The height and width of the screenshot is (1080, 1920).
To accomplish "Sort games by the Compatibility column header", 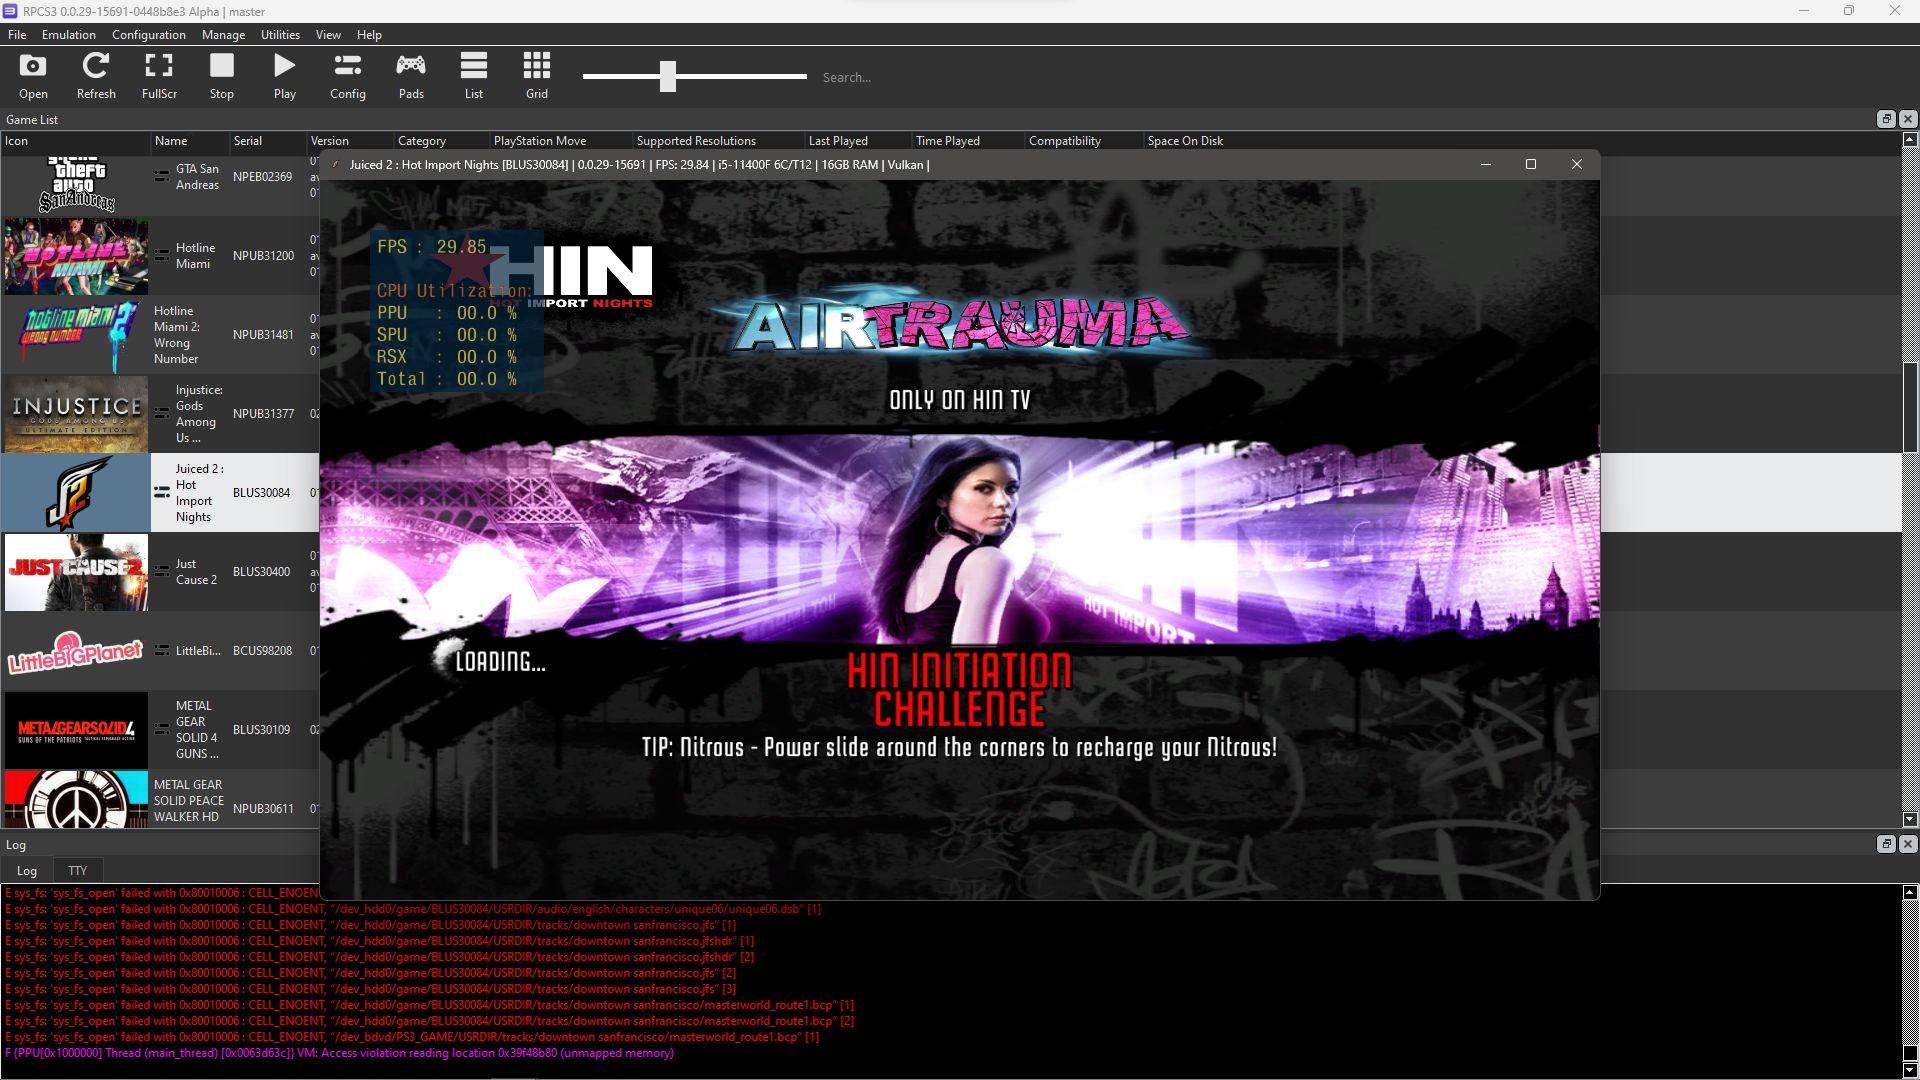I will tap(1064, 140).
